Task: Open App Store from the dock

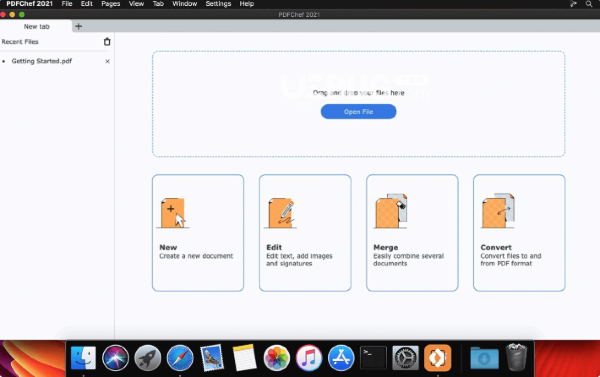Action: (x=341, y=358)
